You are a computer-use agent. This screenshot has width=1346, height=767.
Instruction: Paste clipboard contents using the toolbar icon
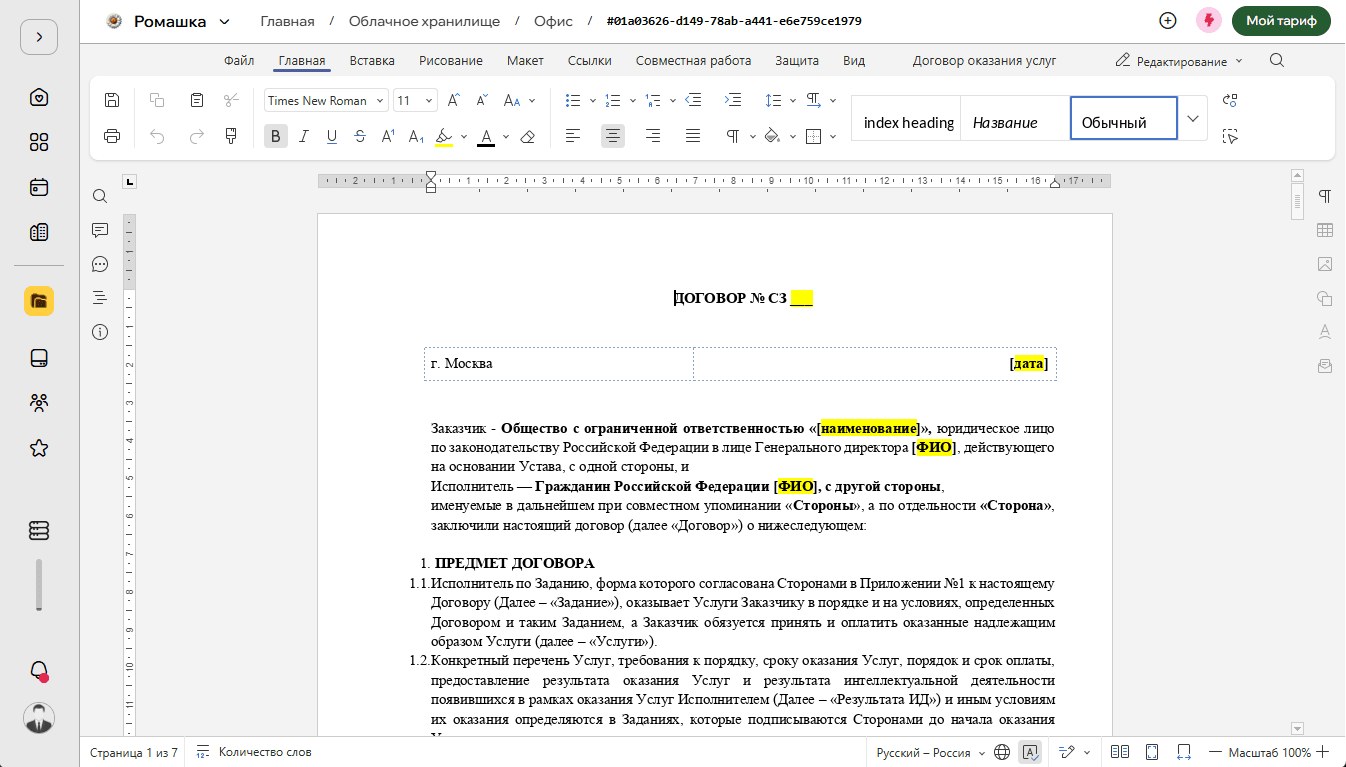pyautogui.click(x=197, y=100)
